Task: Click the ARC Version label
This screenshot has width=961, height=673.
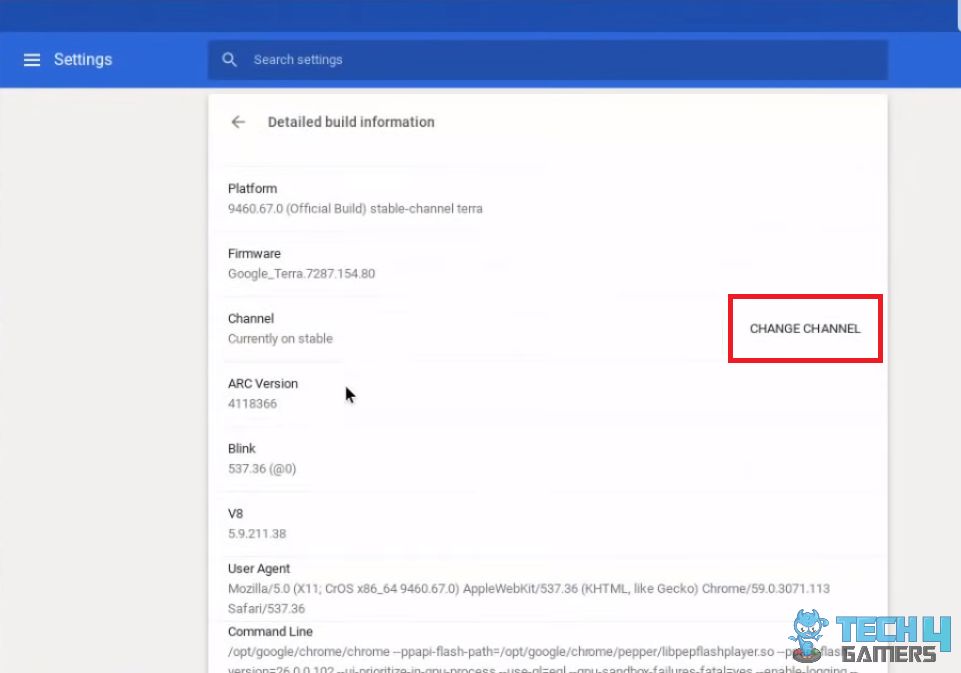Action: pos(263,383)
